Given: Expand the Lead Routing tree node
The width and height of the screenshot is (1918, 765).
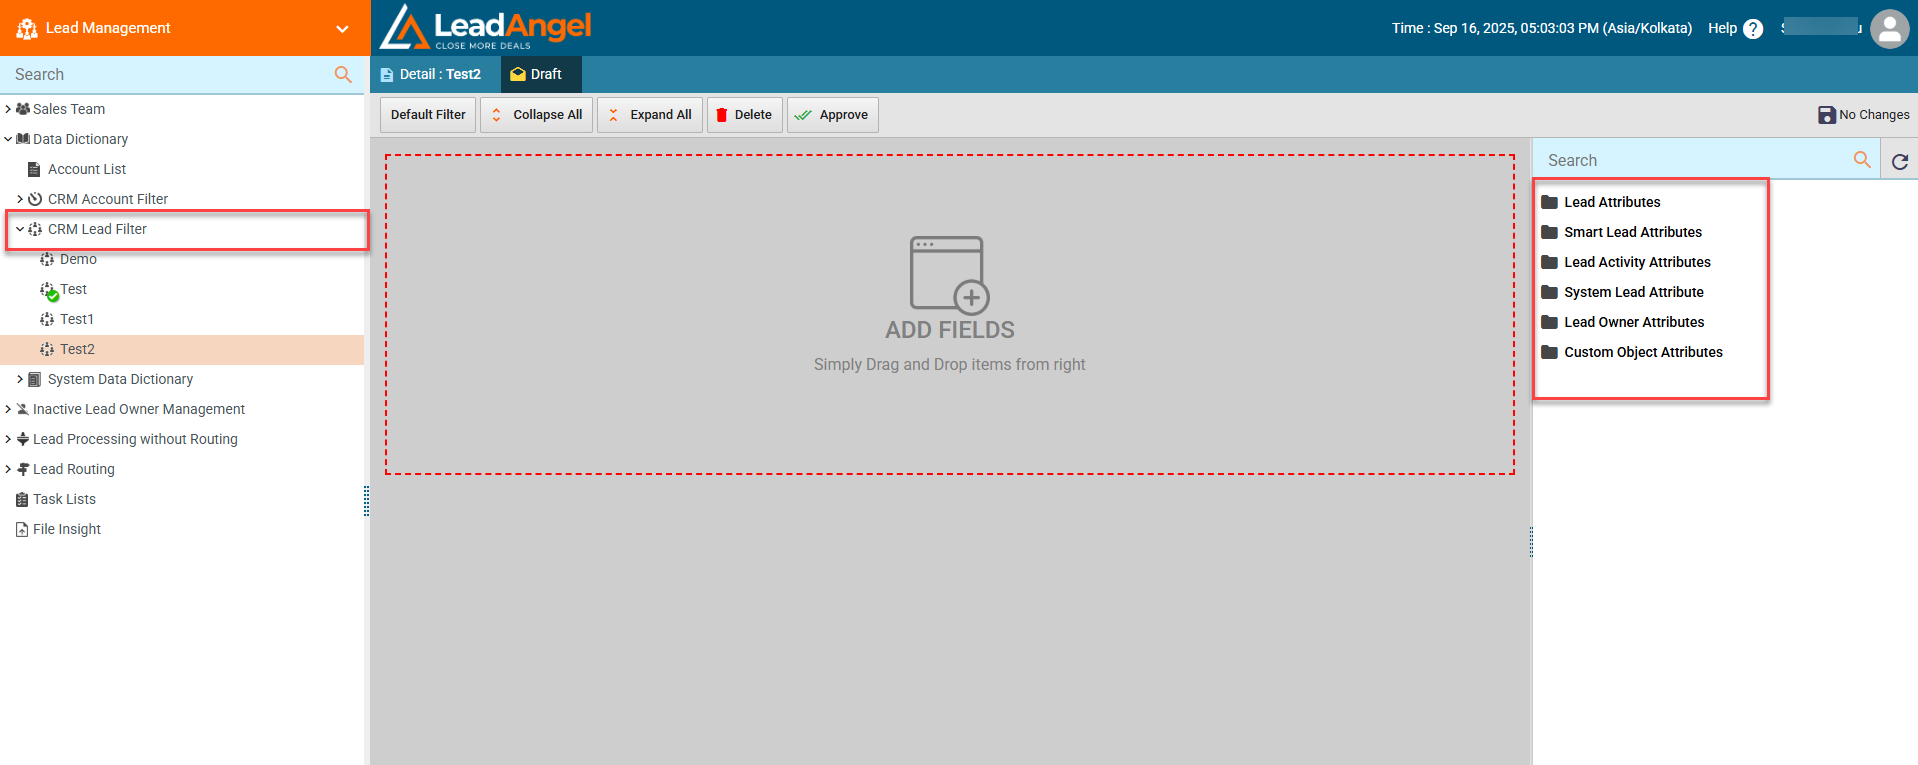Looking at the screenshot, I should click(x=8, y=469).
